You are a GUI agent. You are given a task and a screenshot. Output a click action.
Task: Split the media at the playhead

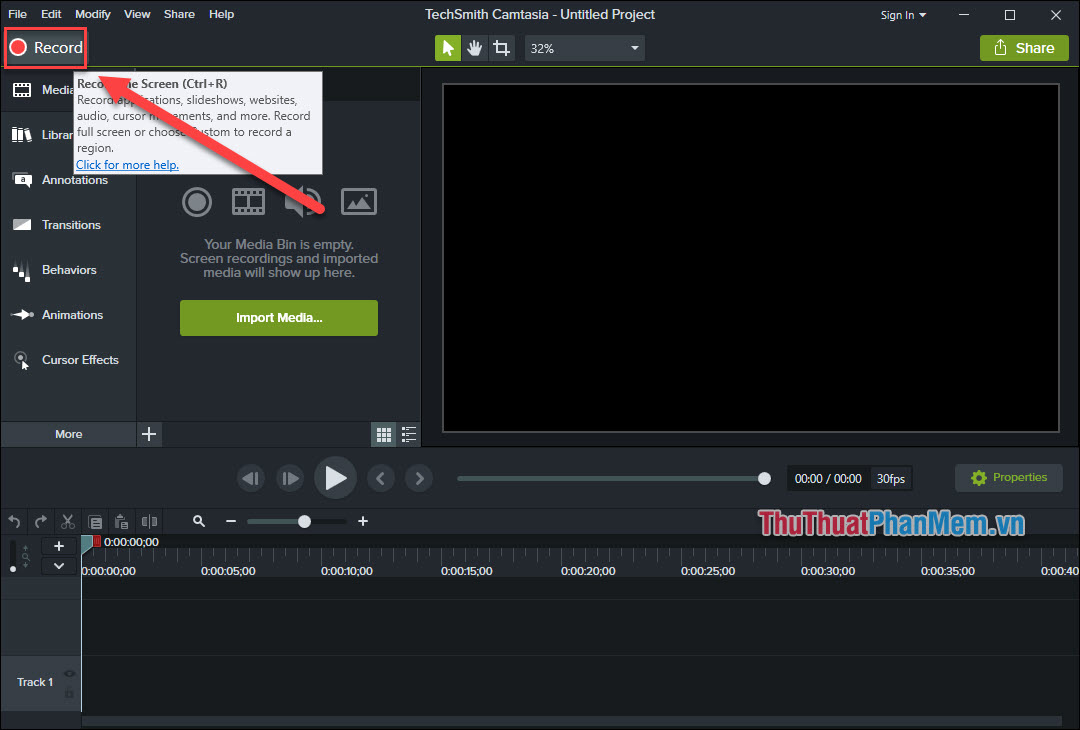point(150,521)
